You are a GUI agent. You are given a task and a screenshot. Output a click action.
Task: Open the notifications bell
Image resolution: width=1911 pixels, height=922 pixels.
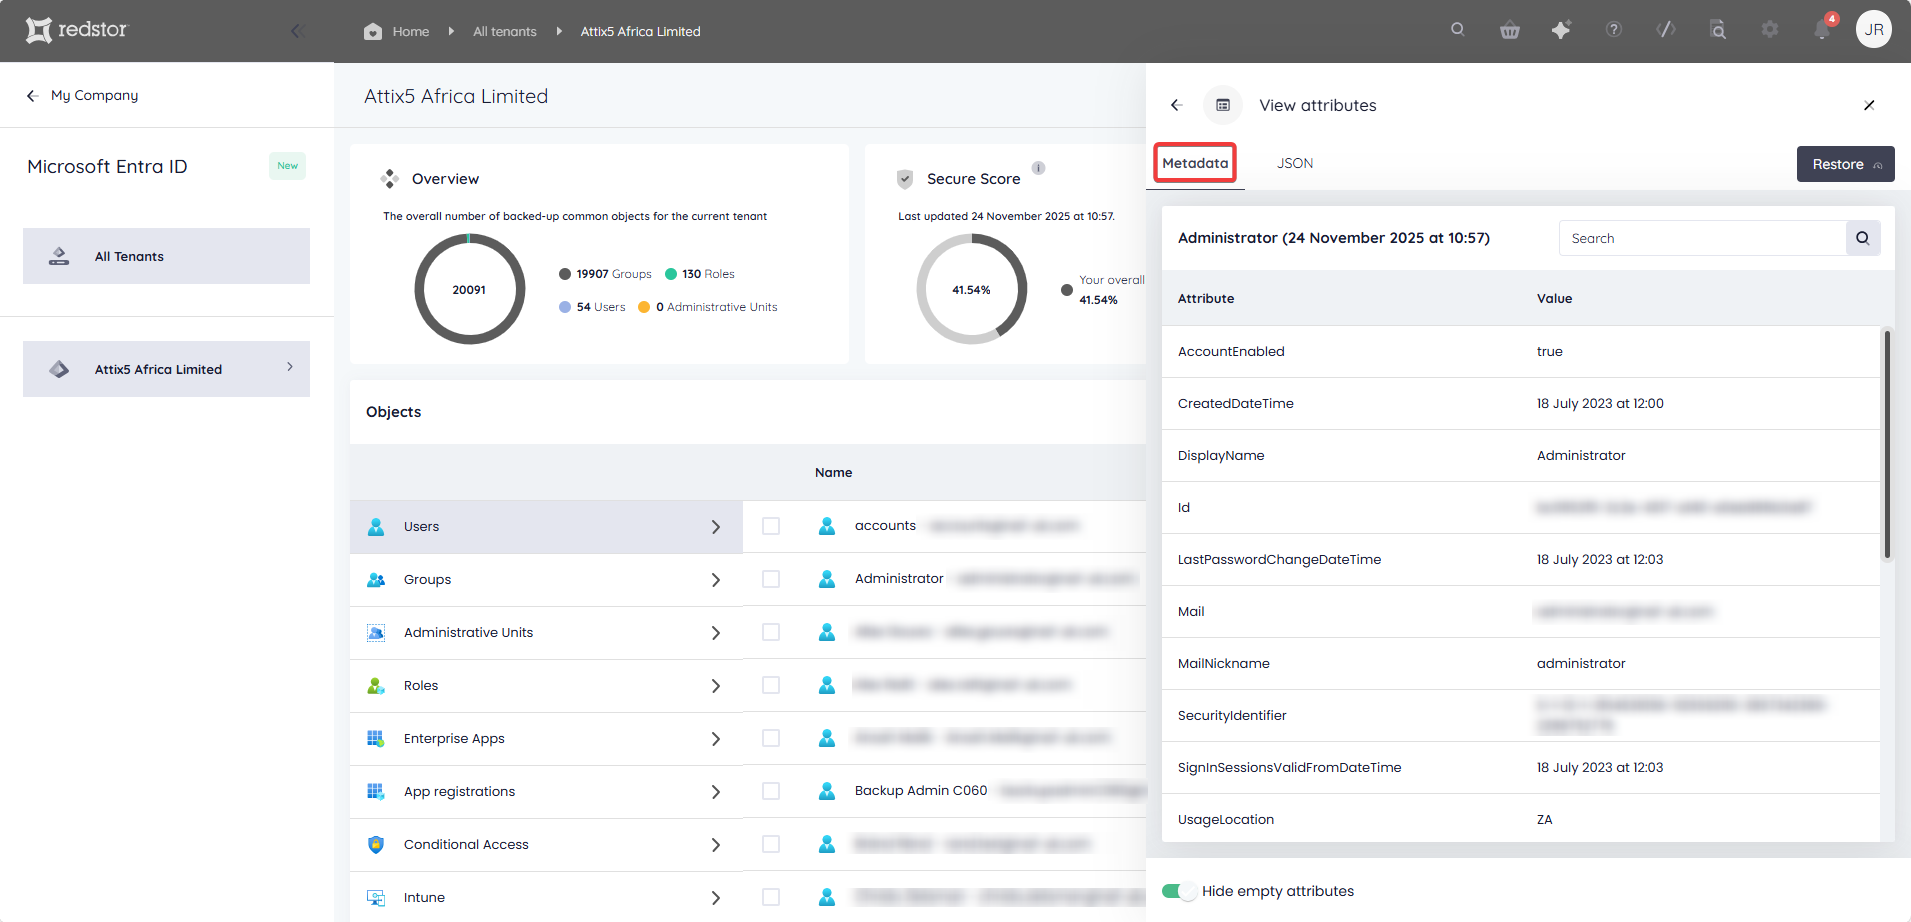tap(1822, 30)
